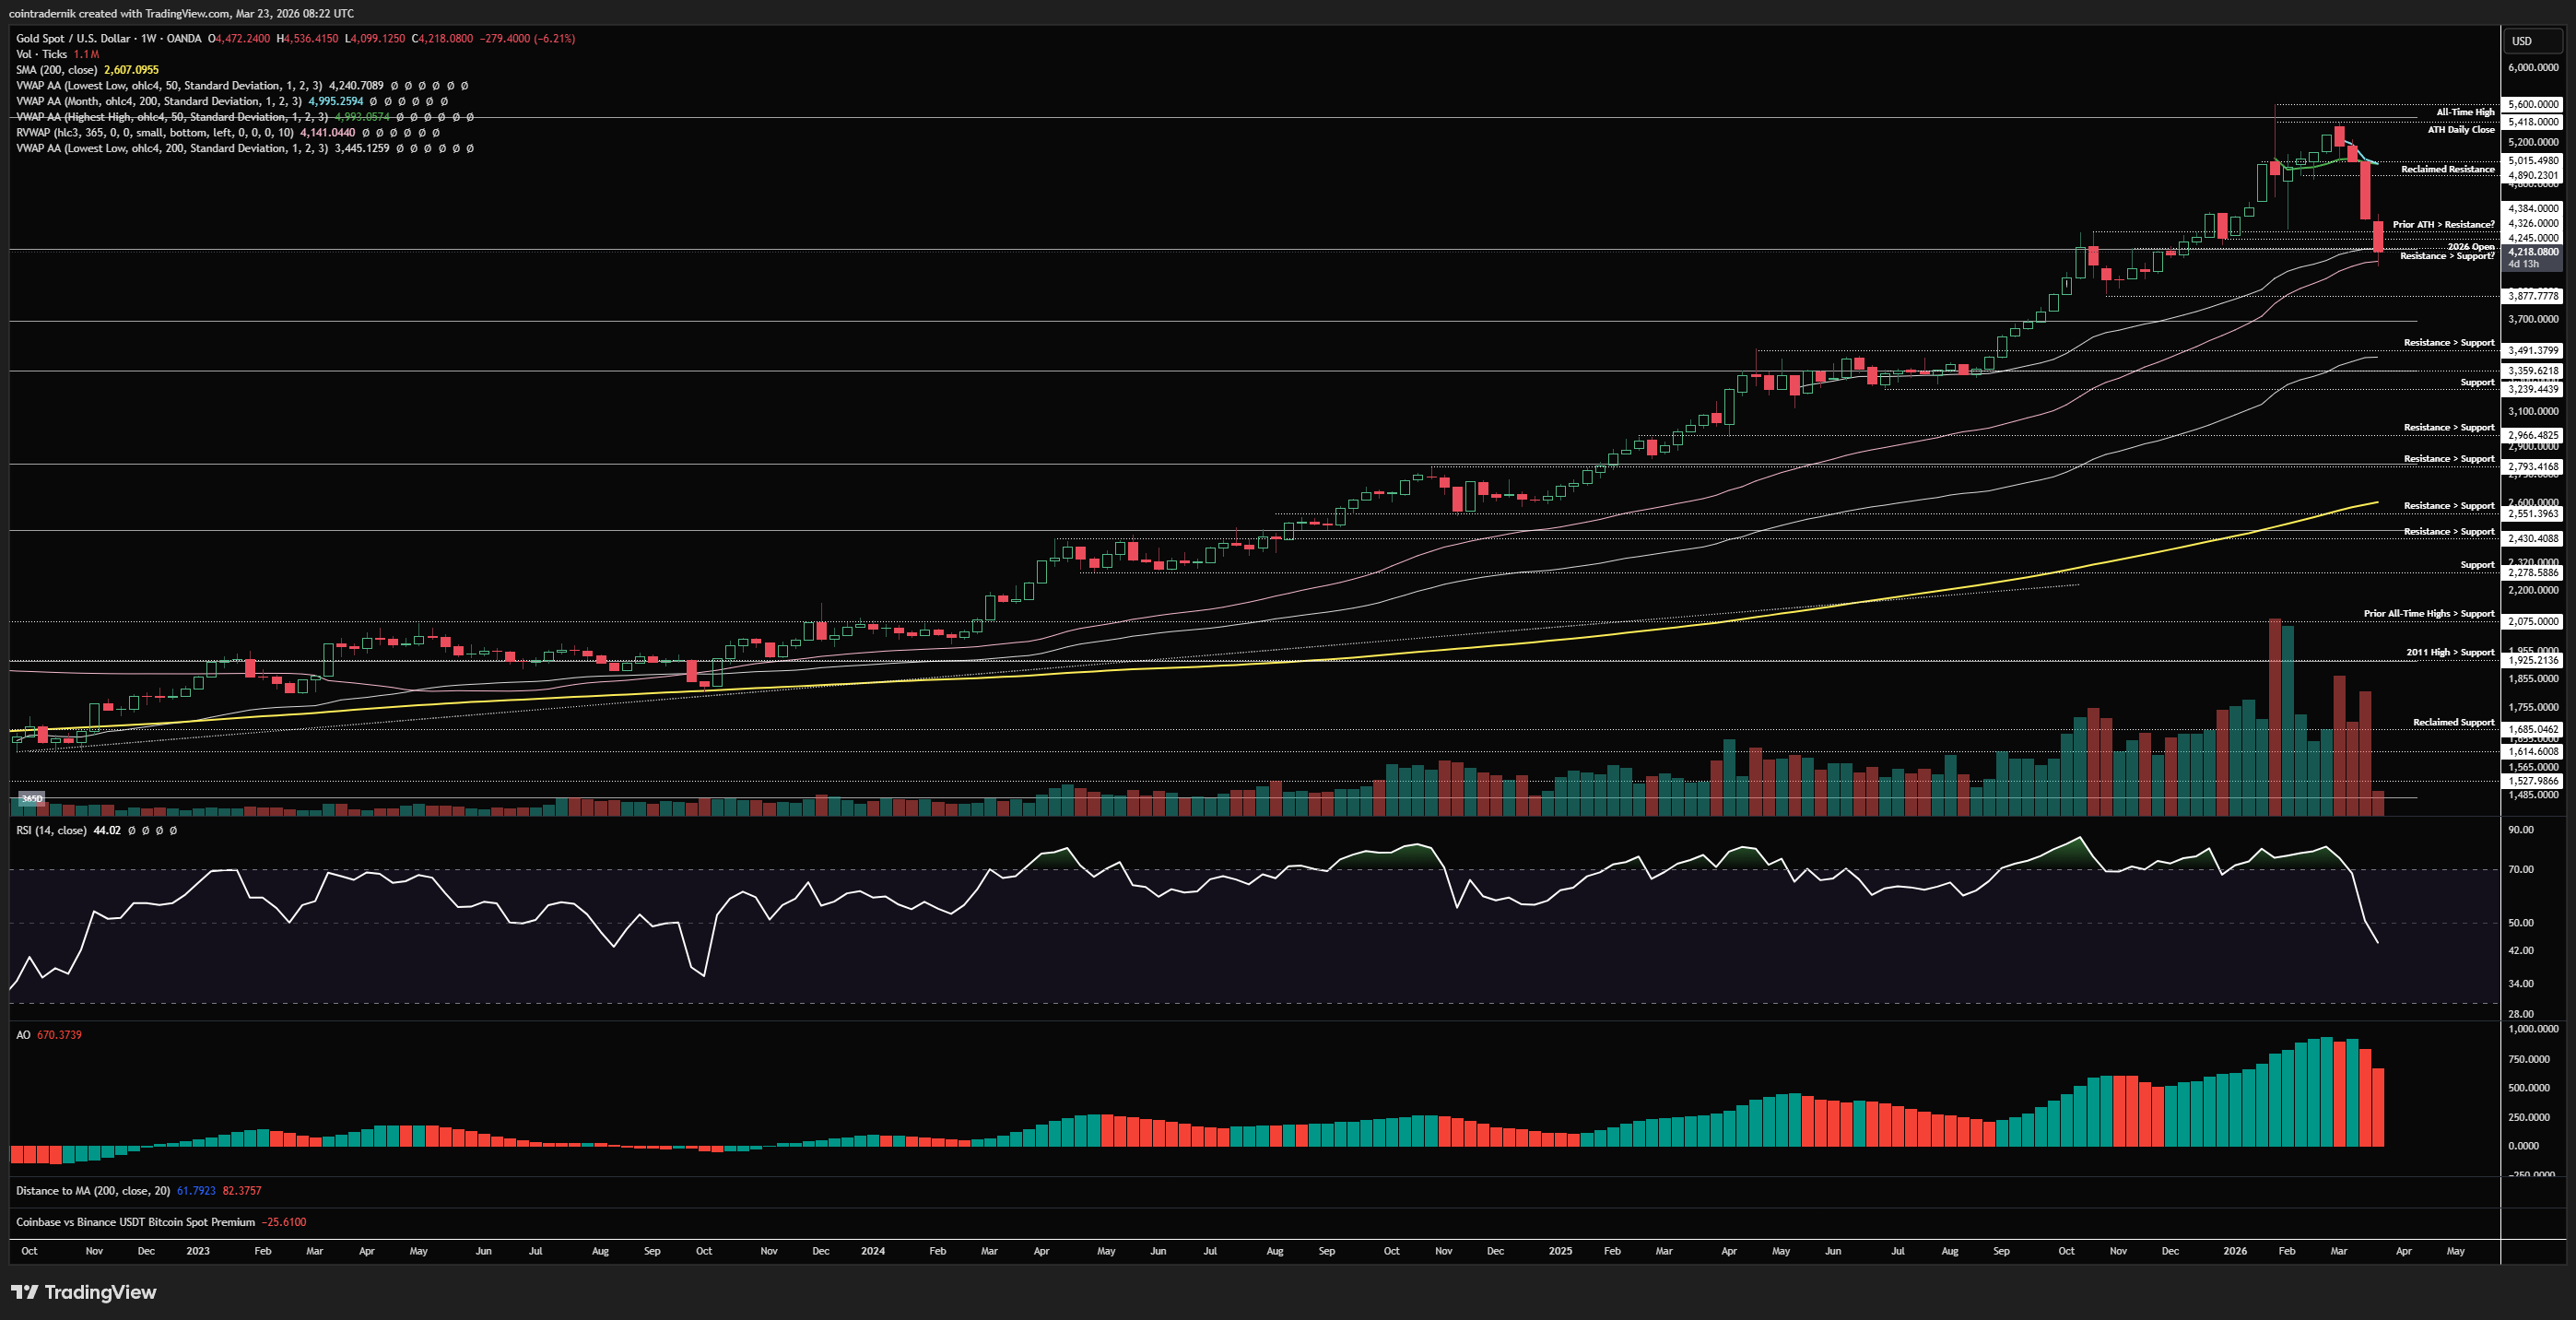Select the Gold Spot / U.S. Dollar symbol title
Screen dimensions: 2576x1320
point(73,38)
